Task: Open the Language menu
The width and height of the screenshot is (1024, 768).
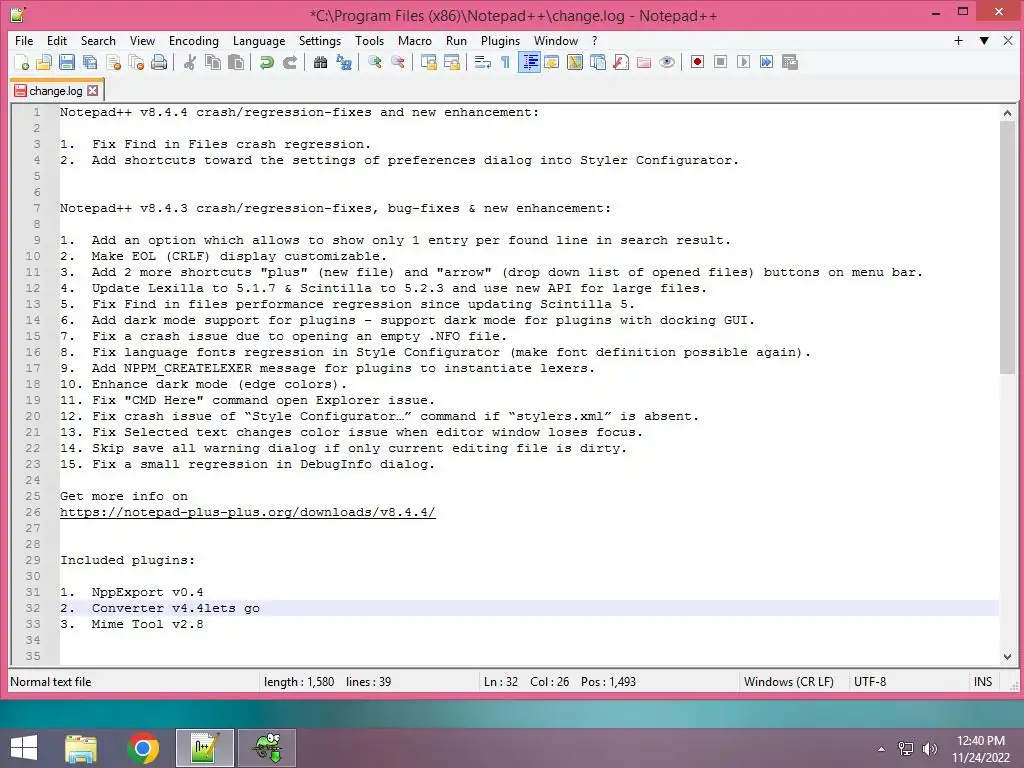Action: click(259, 40)
